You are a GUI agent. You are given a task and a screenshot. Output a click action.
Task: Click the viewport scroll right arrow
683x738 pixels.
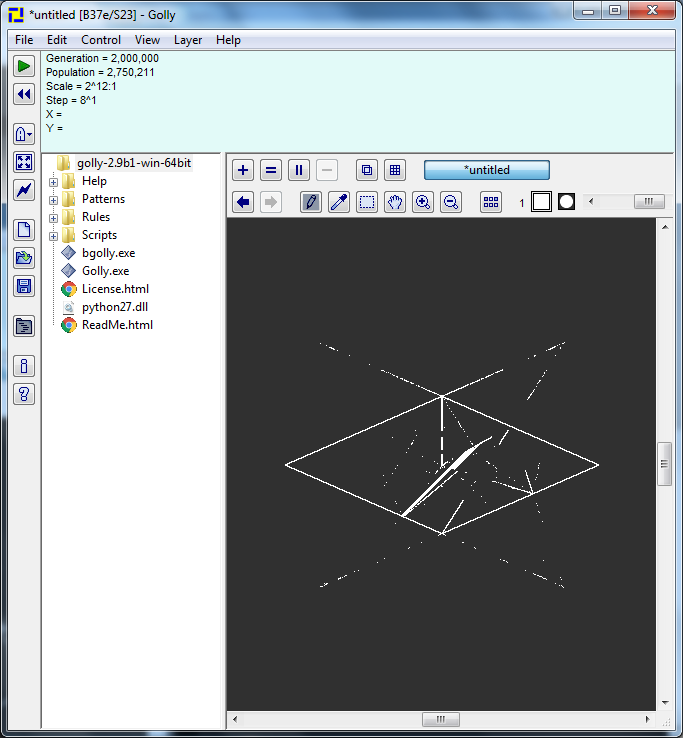(x=647, y=719)
